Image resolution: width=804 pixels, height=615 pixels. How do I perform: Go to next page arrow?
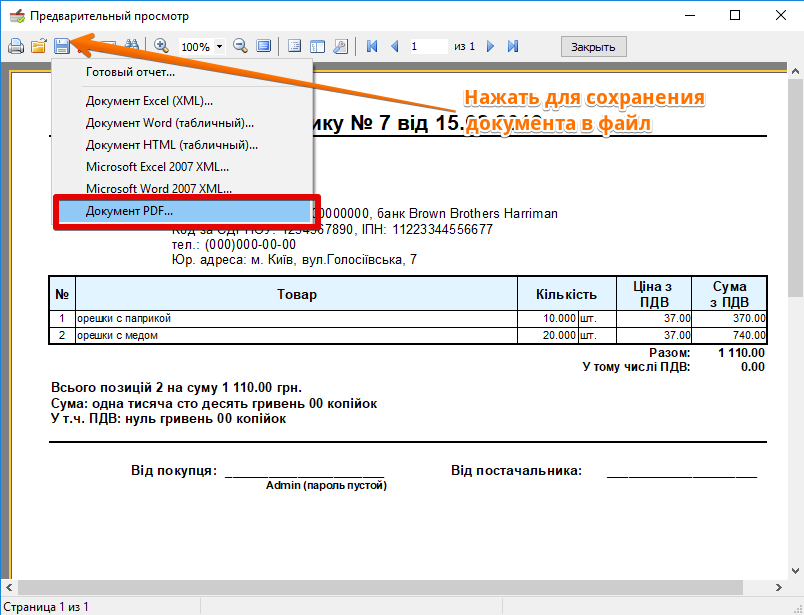click(490, 46)
